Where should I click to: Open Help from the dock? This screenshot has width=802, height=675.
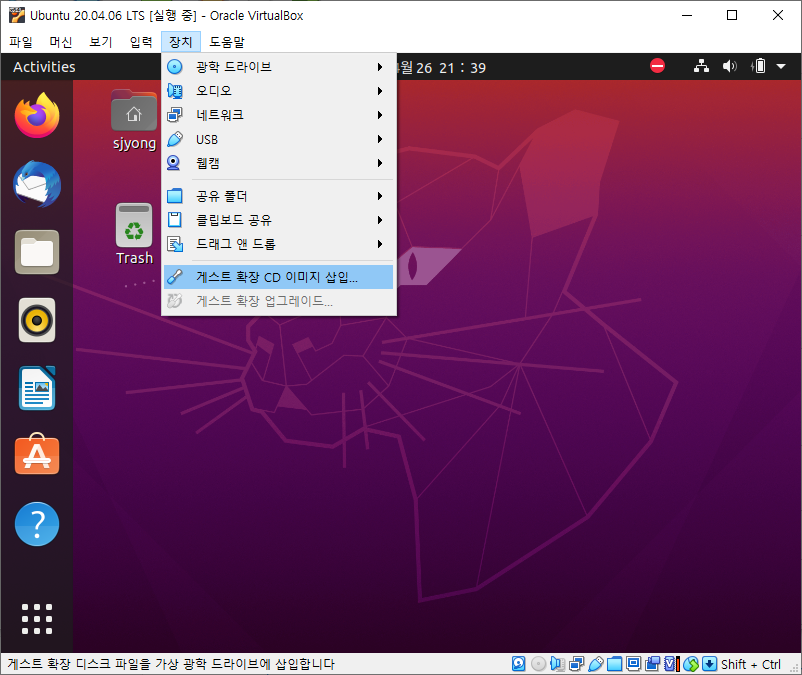tap(37, 524)
